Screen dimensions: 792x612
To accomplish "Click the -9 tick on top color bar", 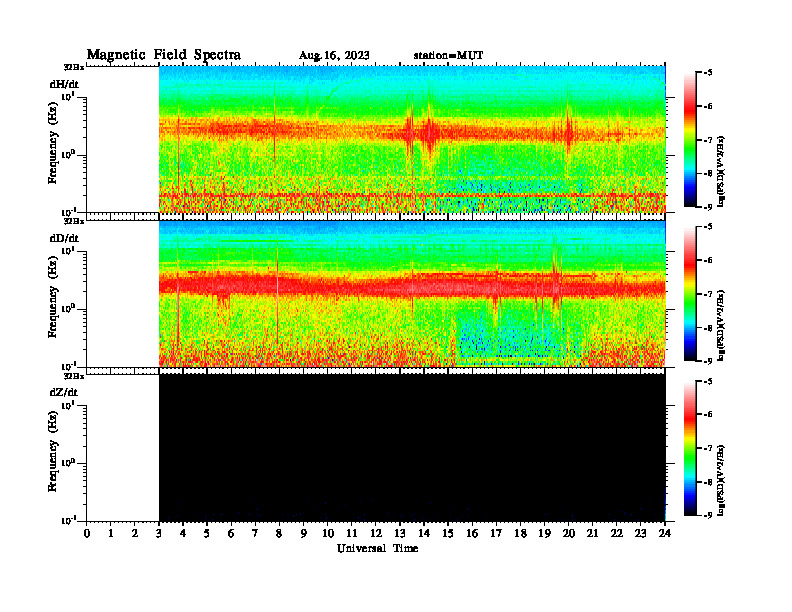I will click(708, 207).
